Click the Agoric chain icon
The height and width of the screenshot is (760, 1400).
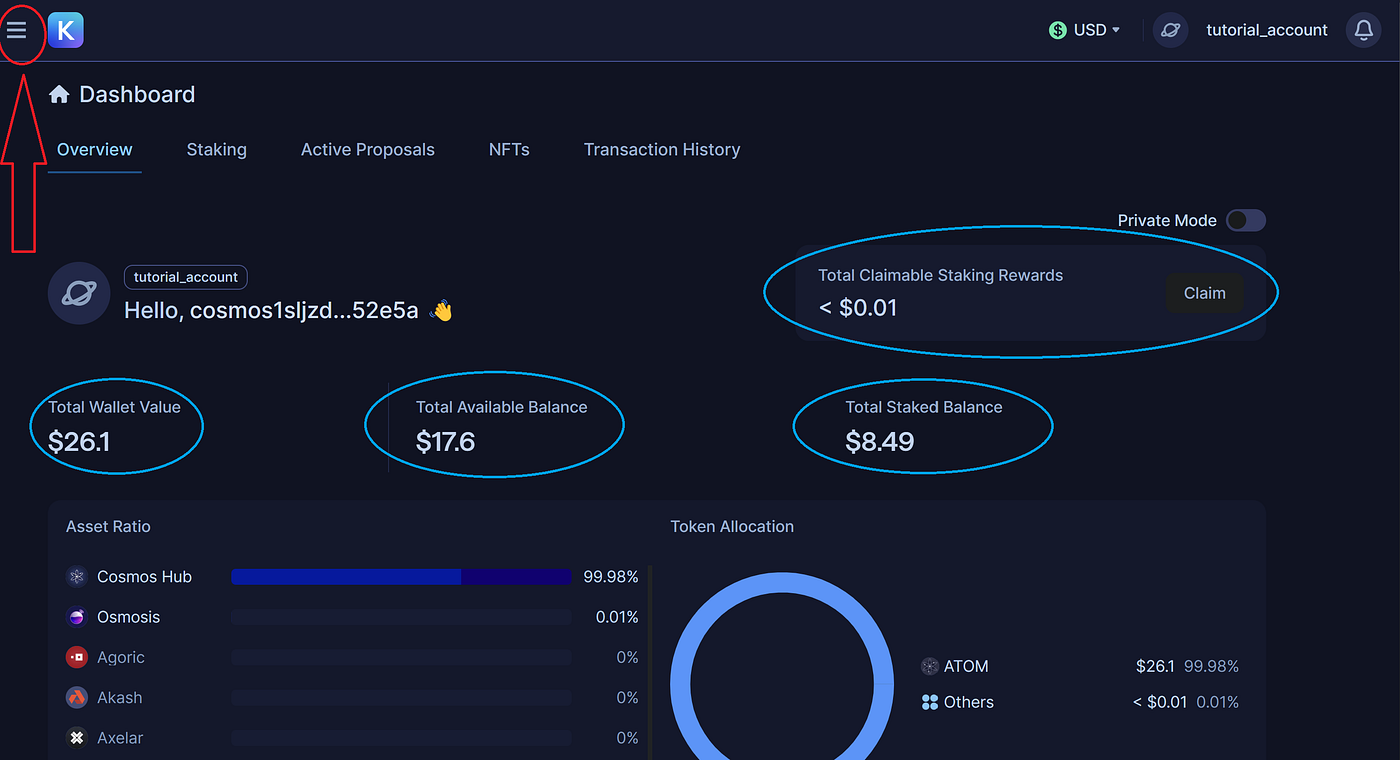[76, 657]
